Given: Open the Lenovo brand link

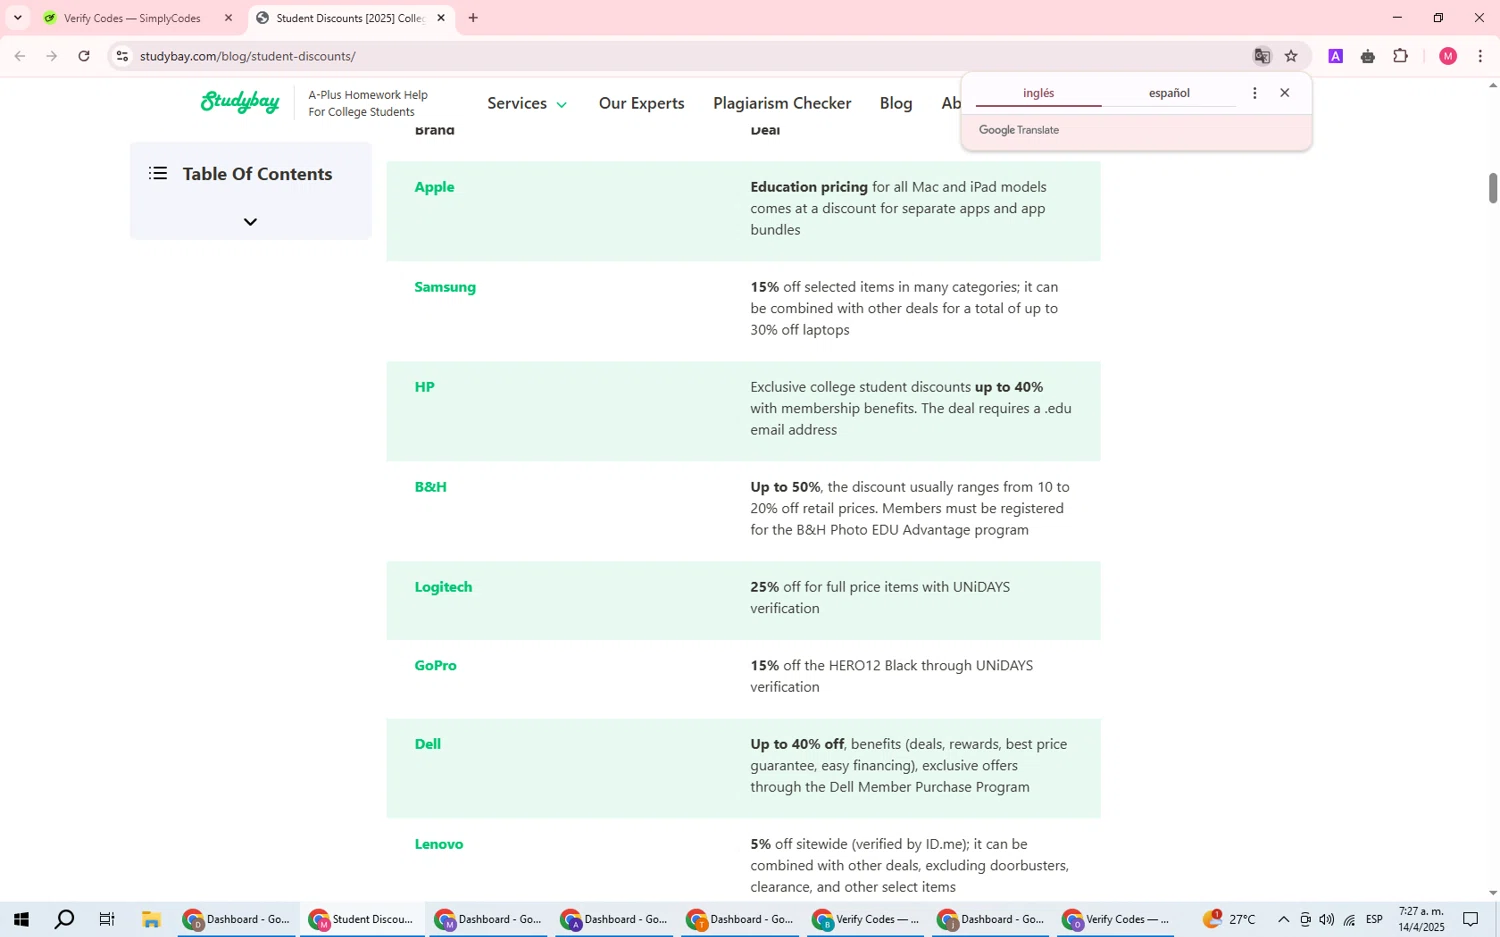Looking at the screenshot, I should click(439, 844).
